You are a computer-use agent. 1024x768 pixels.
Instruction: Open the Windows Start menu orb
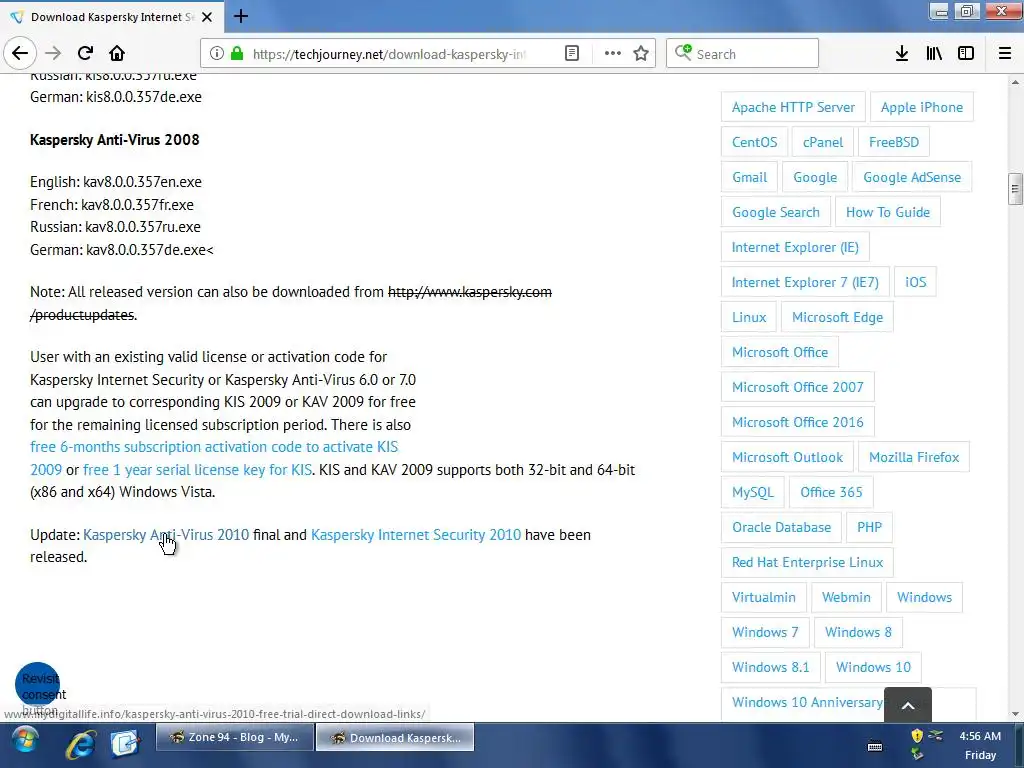click(24, 742)
